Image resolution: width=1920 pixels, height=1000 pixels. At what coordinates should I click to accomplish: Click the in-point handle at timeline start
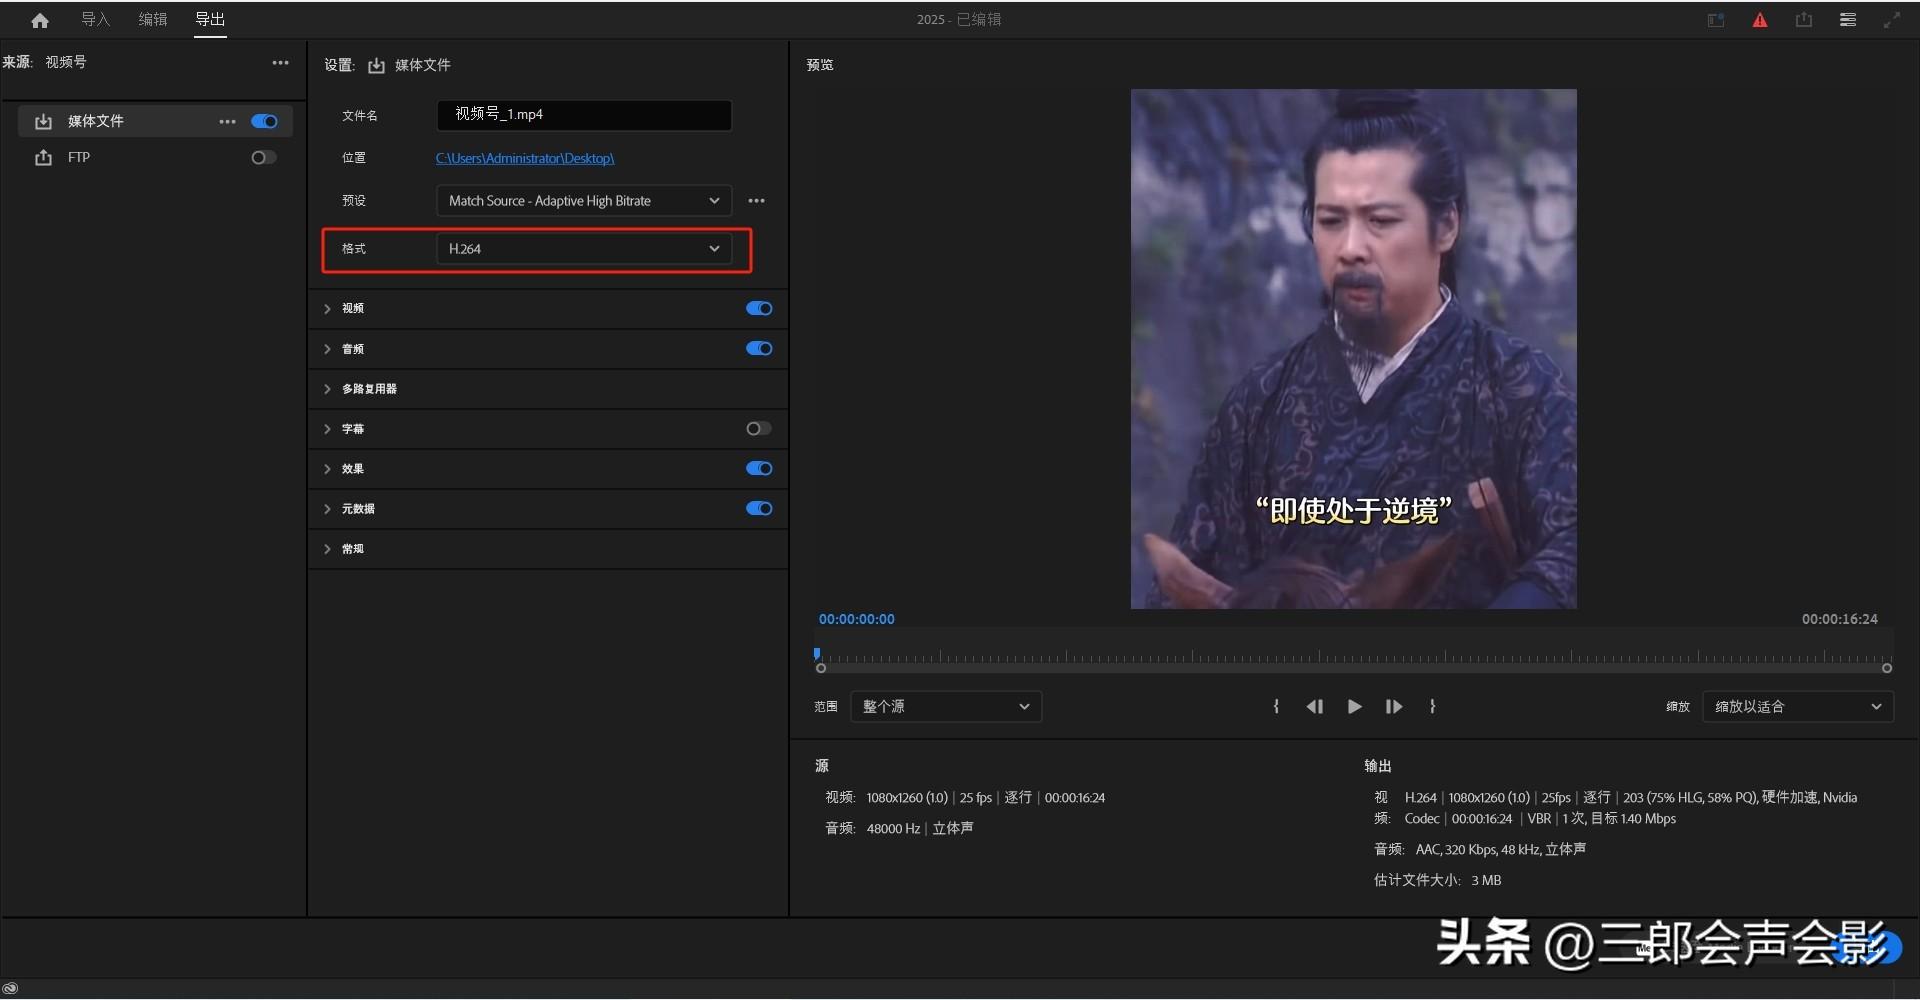tap(821, 668)
